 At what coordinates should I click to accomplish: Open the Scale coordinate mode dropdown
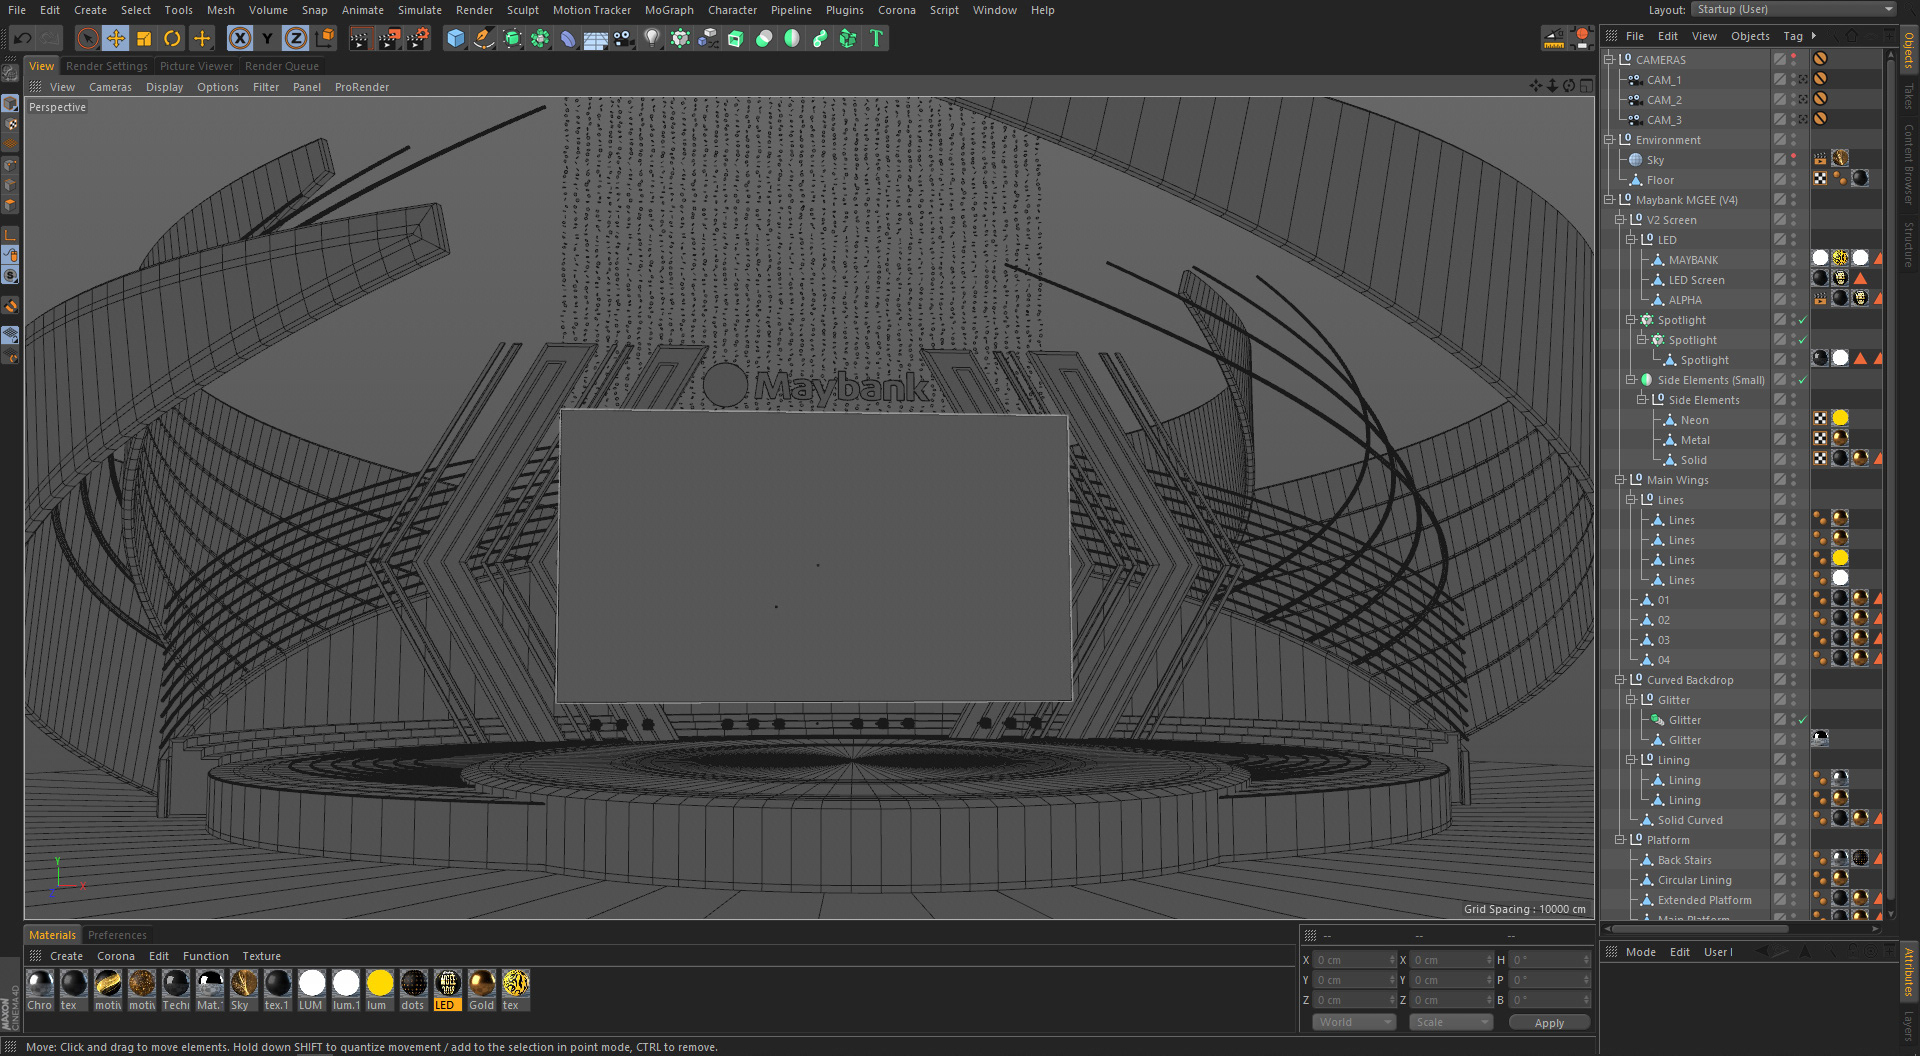[1450, 1022]
